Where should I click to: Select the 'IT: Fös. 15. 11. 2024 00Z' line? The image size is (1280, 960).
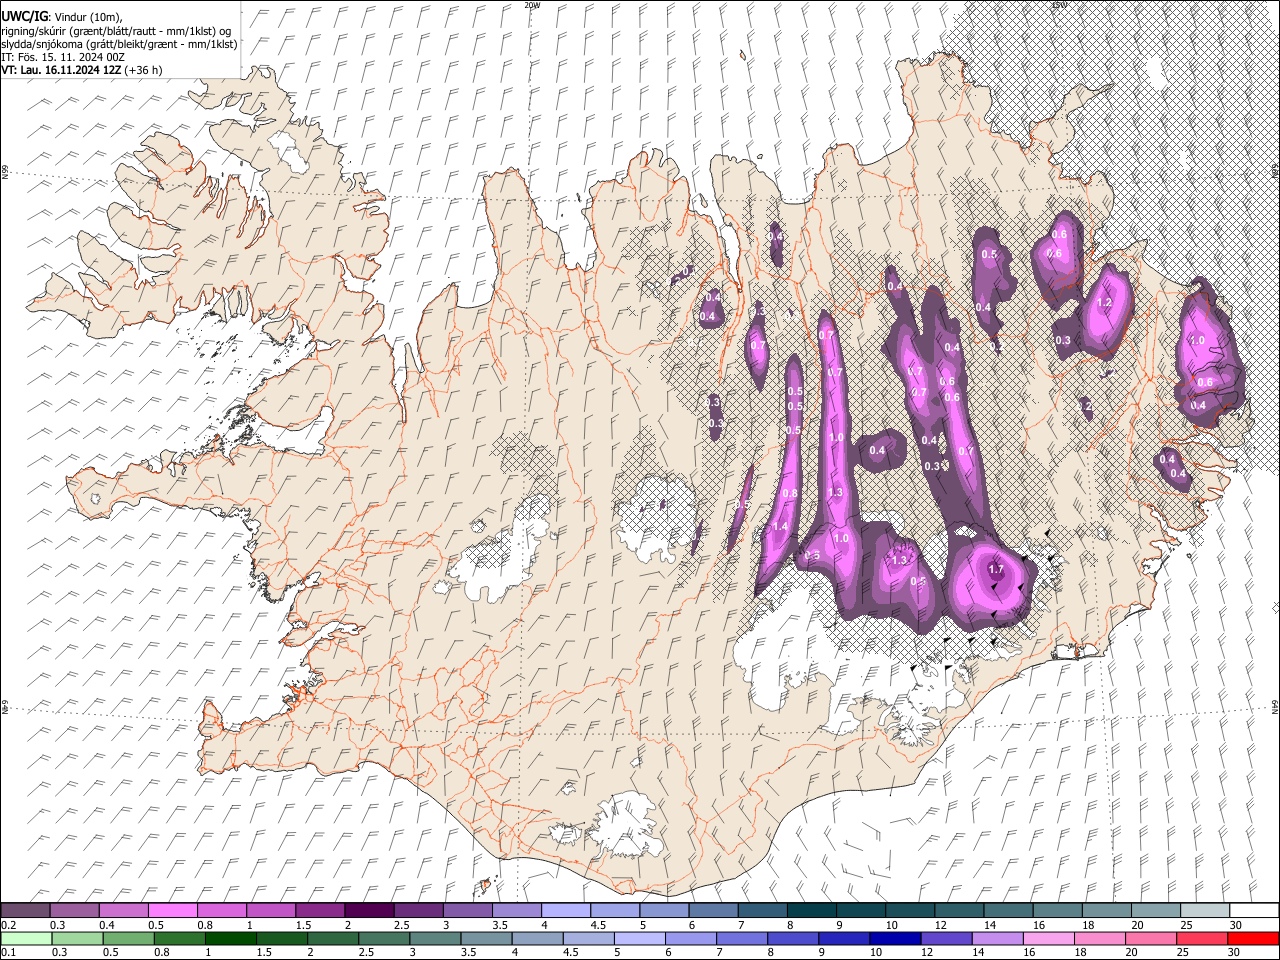63,57
